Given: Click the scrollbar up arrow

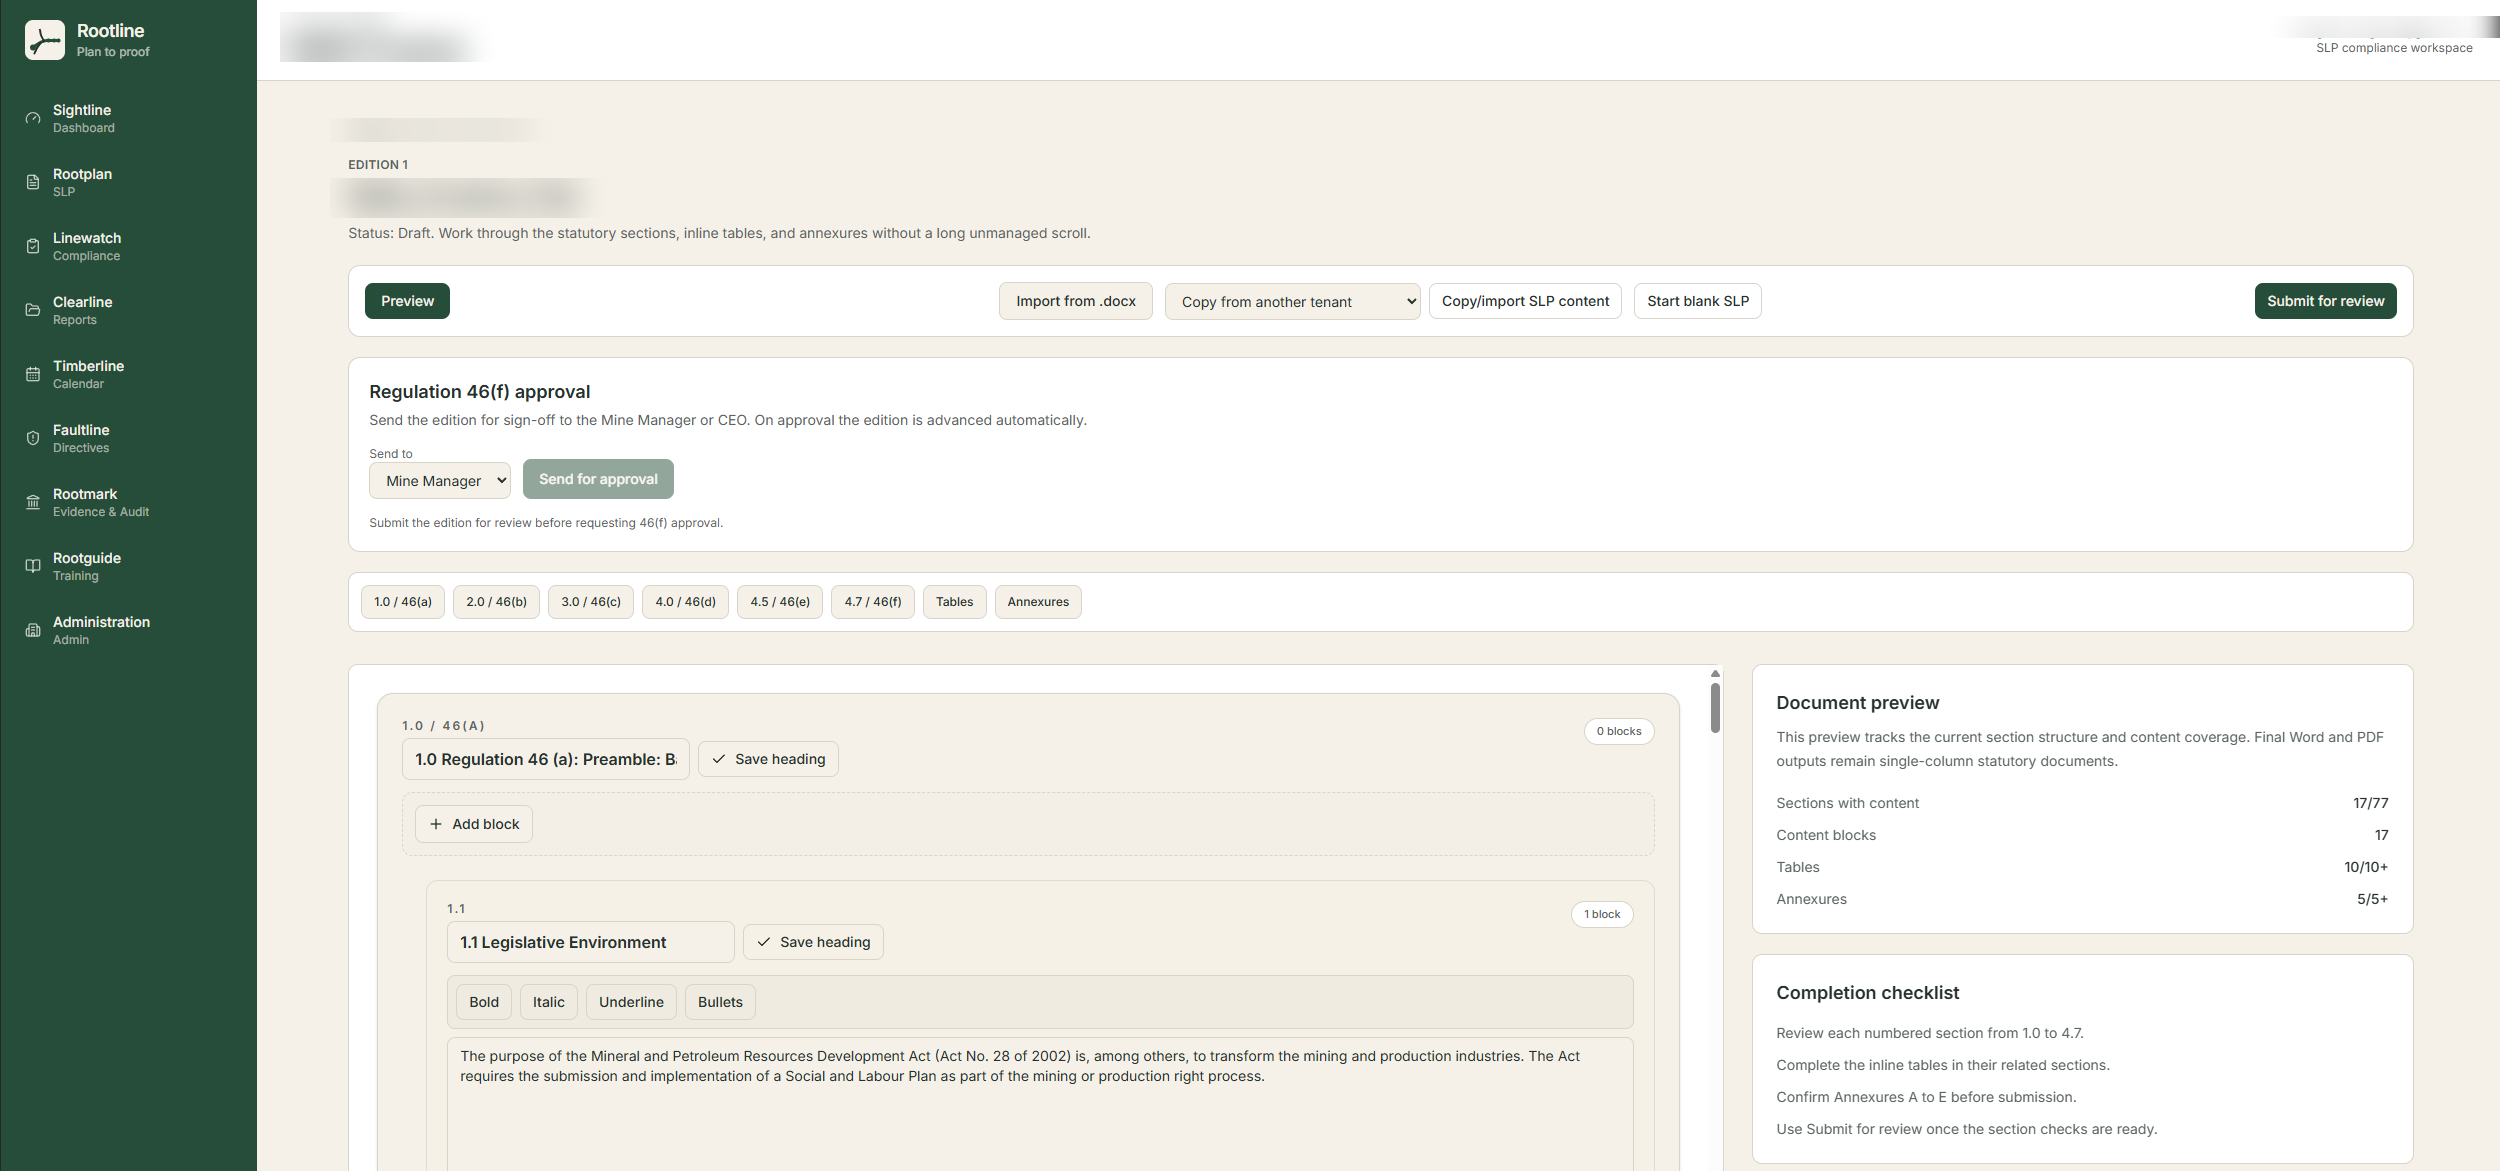Looking at the screenshot, I should click(1715, 674).
